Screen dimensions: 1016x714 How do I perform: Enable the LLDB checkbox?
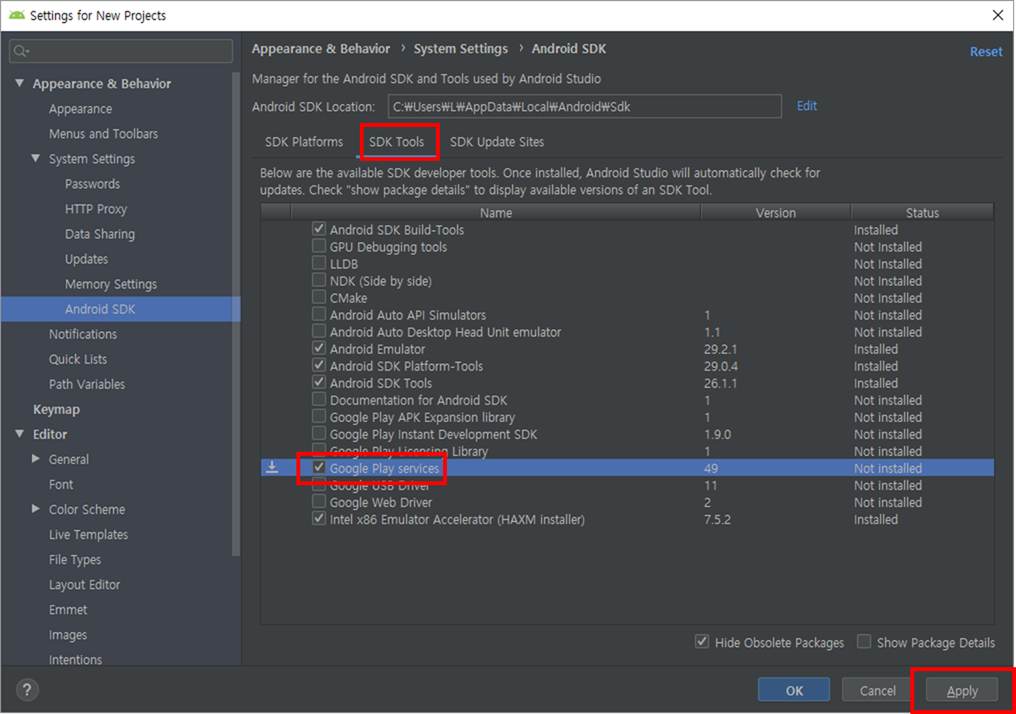pyautogui.click(x=319, y=262)
